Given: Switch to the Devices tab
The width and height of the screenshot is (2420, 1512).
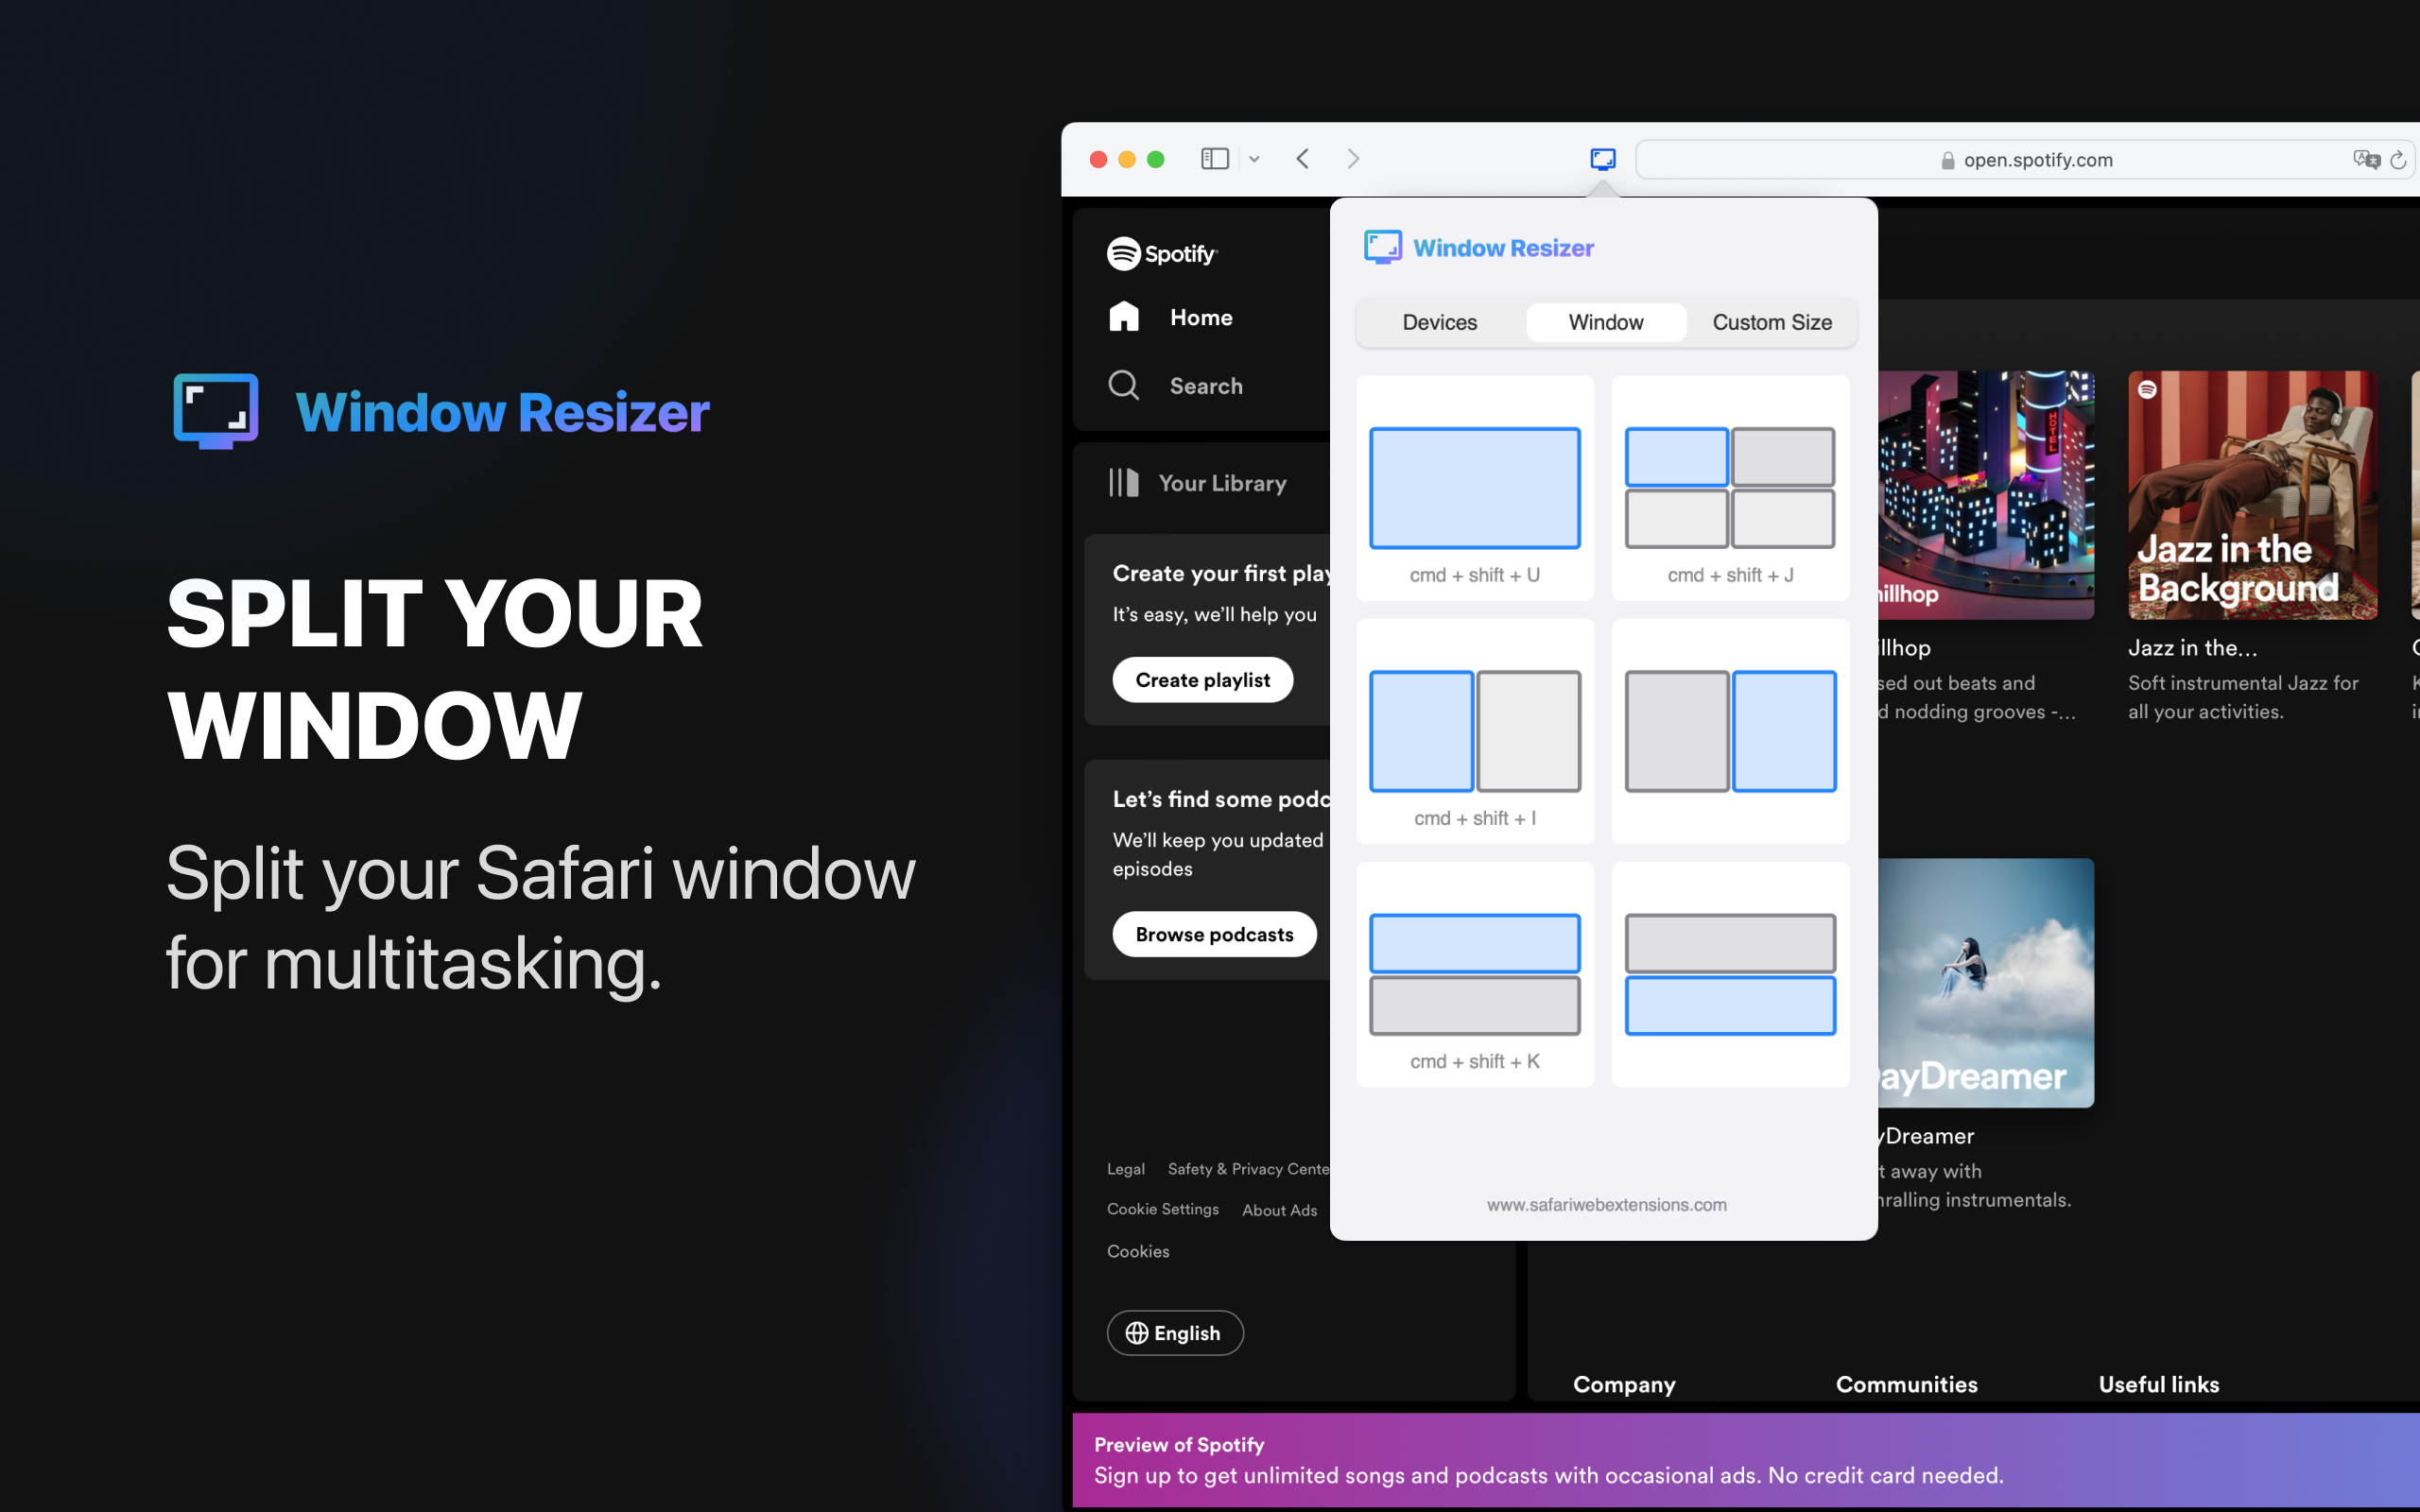Looking at the screenshot, I should [x=1439, y=322].
